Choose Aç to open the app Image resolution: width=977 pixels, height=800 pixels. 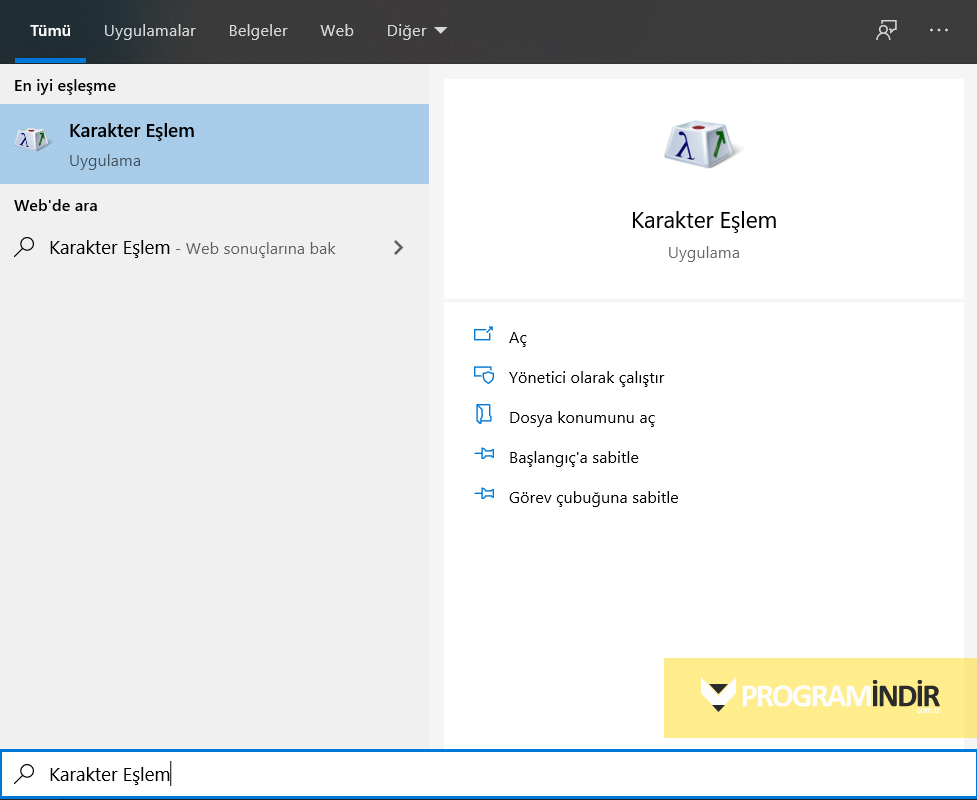tap(518, 337)
